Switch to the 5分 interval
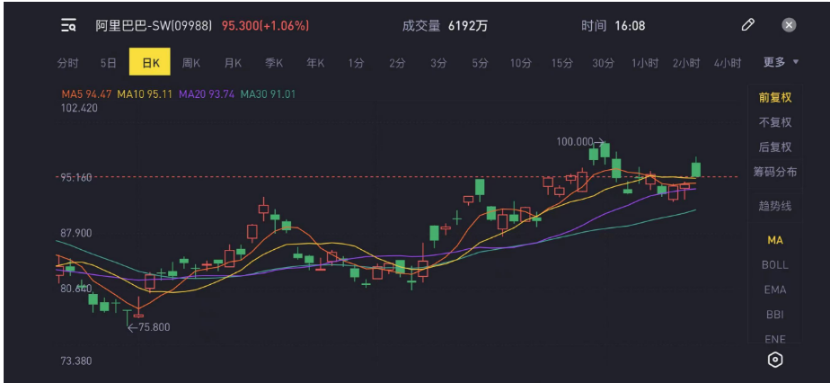The height and width of the screenshot is (383, 830). coord(480,63)
